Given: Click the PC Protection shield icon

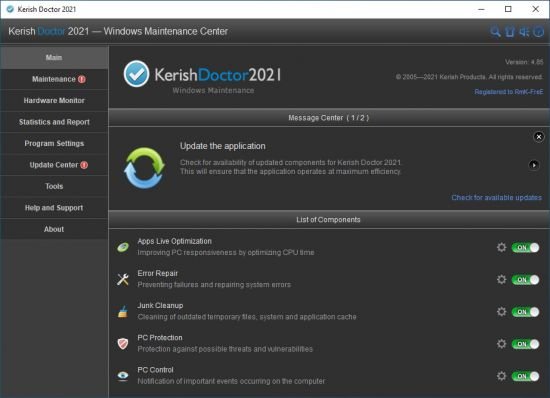Looking at the screenshot, I should click(x=123, y=344).
